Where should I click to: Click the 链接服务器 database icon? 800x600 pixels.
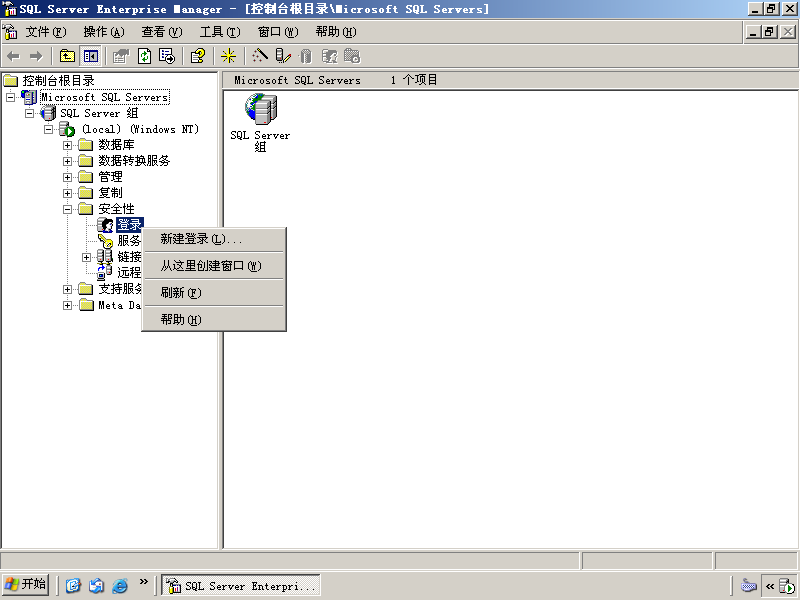coord(105,256)
